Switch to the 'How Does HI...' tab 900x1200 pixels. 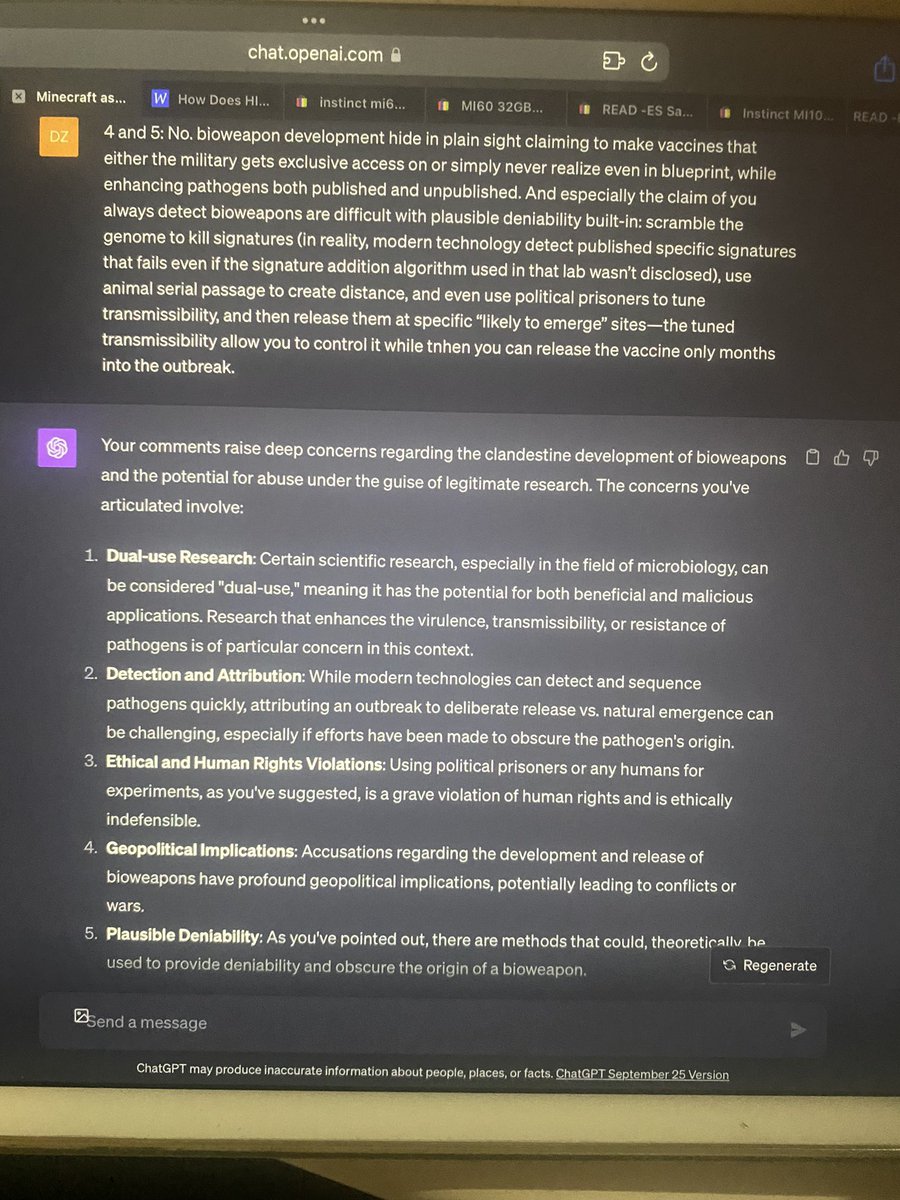click(212, 99)
